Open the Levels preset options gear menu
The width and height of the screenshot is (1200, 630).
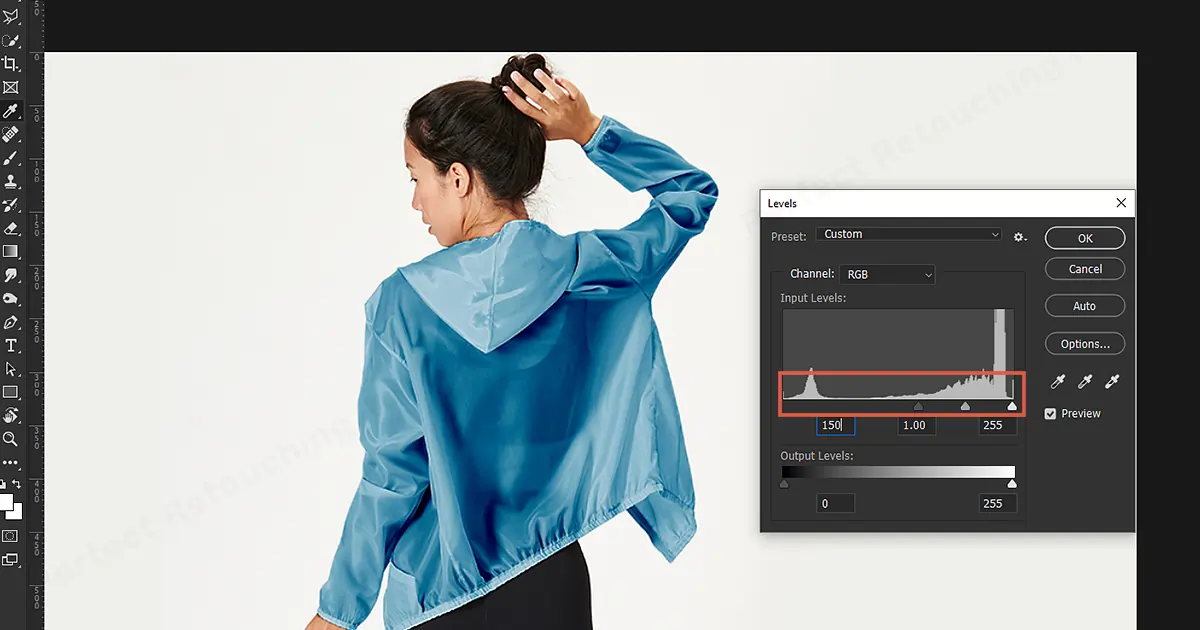pyautogui.click(x=1020, y=236)
